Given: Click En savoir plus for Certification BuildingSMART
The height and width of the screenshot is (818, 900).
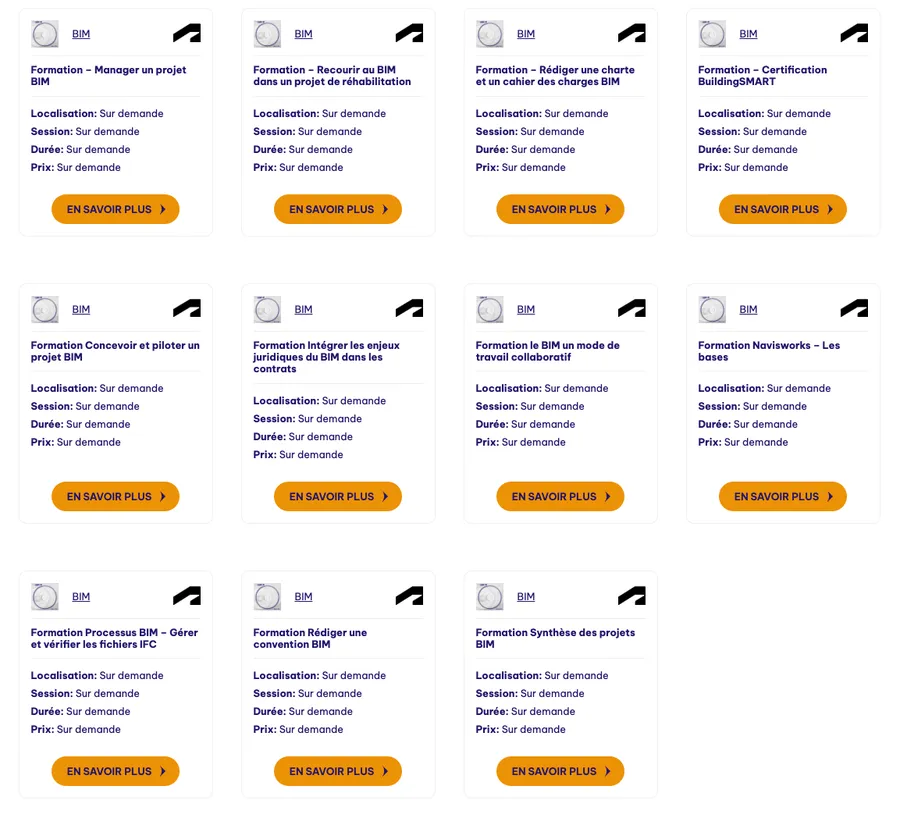Looking at the screenshot, I should point(782,209).
